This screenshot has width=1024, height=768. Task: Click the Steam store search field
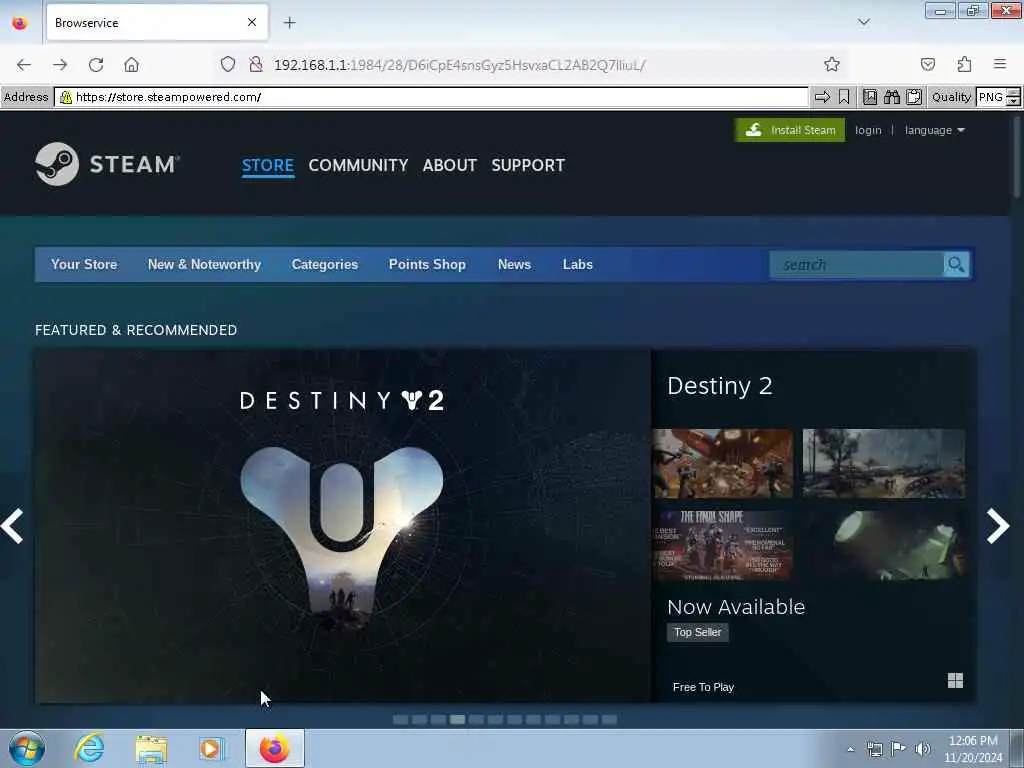(x=857, y=264)
